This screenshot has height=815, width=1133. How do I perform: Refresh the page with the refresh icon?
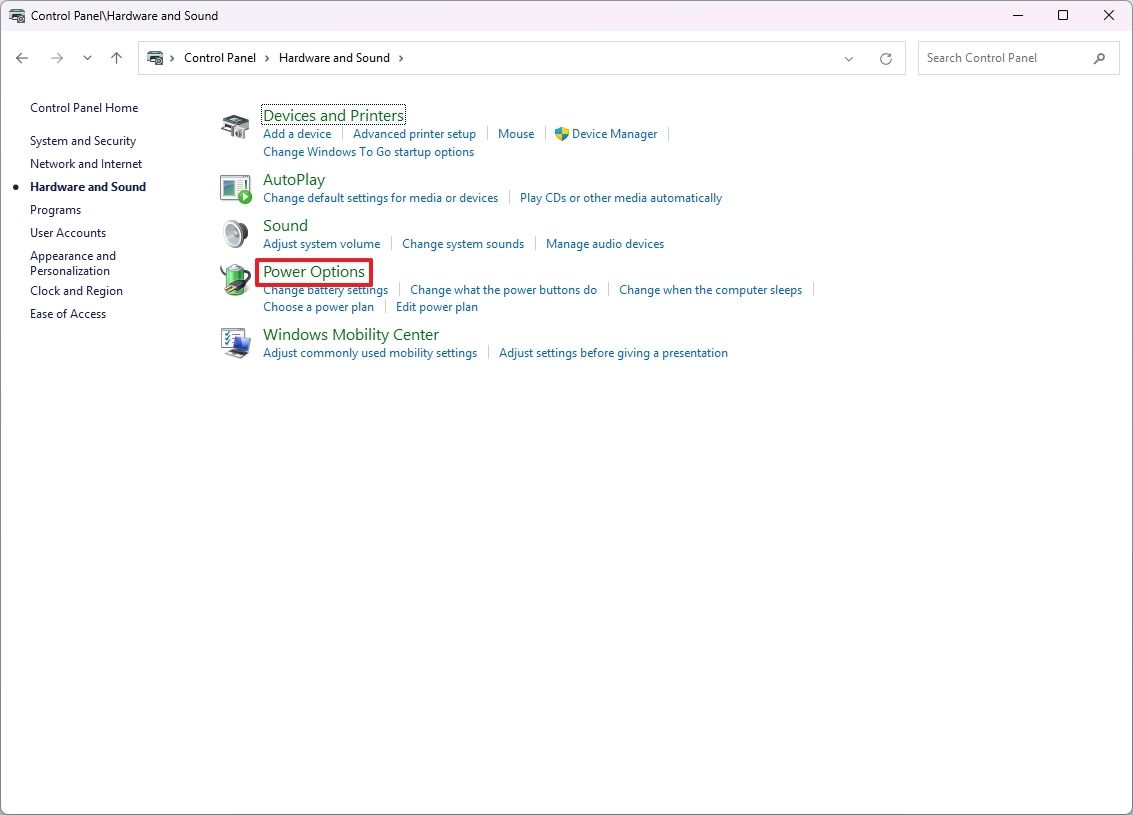[x=886, y=58]
